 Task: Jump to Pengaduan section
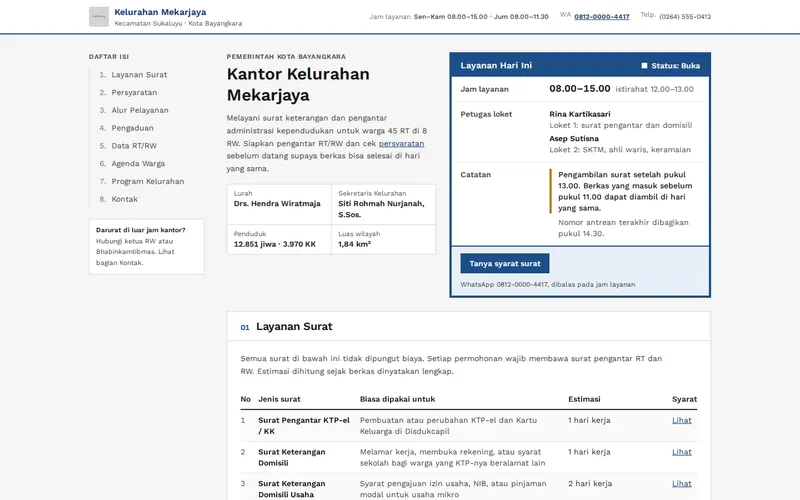[133, 128]
